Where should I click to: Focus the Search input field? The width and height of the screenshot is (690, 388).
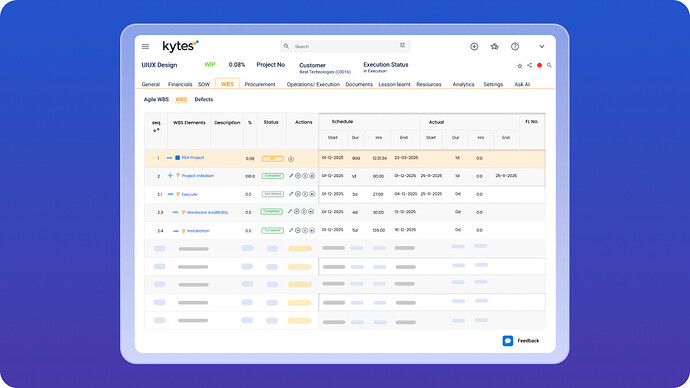point(345,46)
